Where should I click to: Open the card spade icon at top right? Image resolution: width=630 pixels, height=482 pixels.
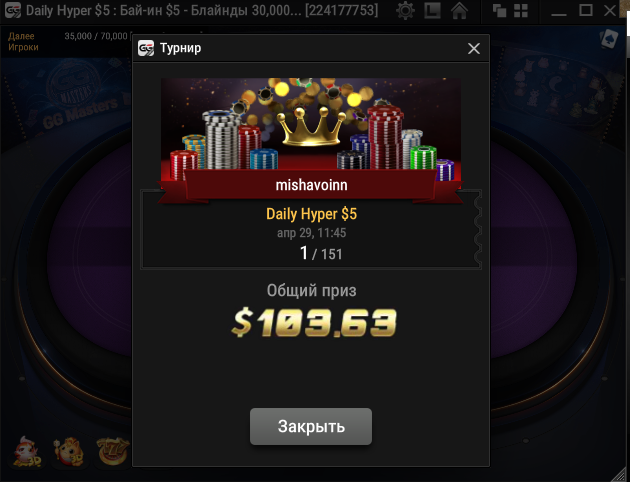[608, 39]
